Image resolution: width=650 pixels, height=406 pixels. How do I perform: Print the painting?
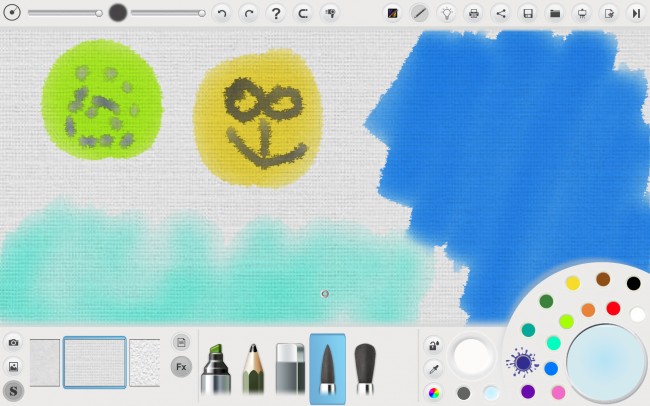pos(474,13)
